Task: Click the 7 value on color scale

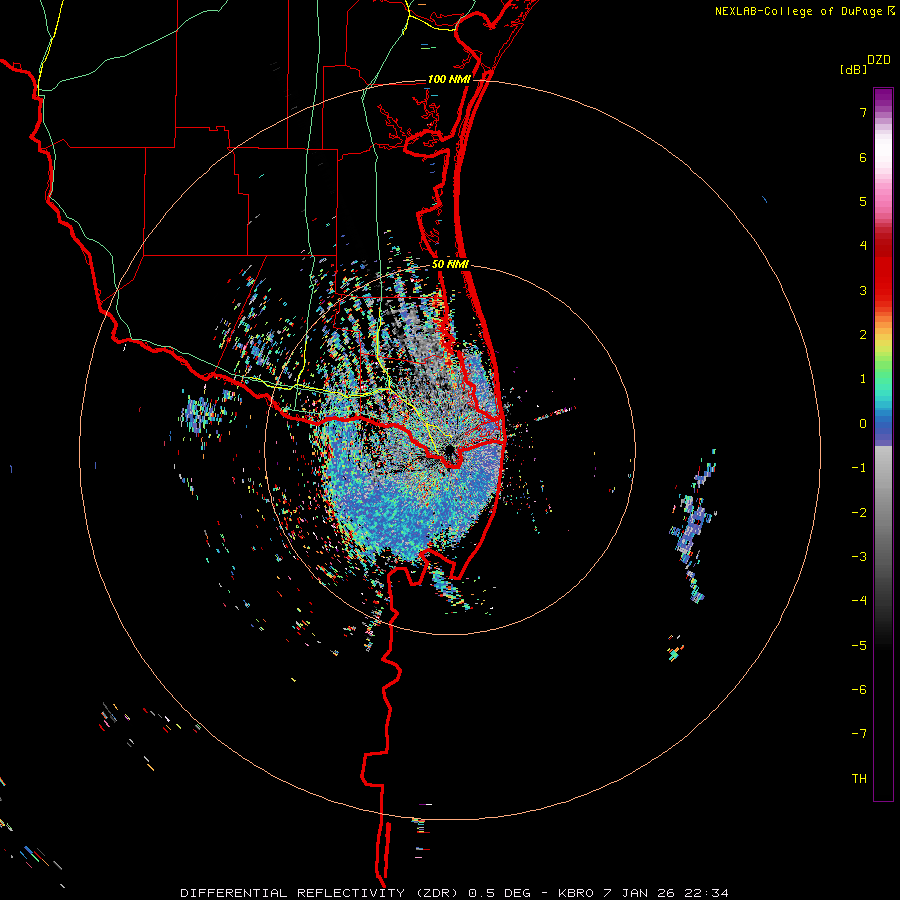Action: (863, 112)
